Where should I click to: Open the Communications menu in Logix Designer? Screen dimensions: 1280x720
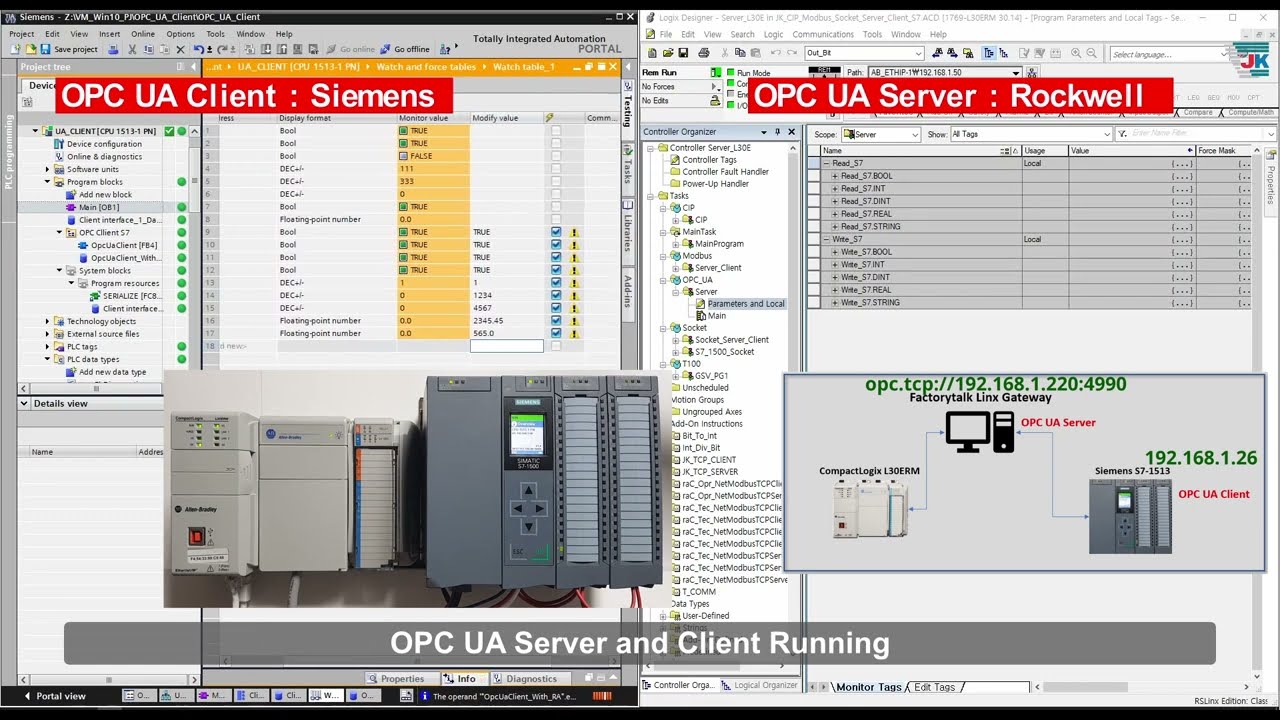(823, 34)
